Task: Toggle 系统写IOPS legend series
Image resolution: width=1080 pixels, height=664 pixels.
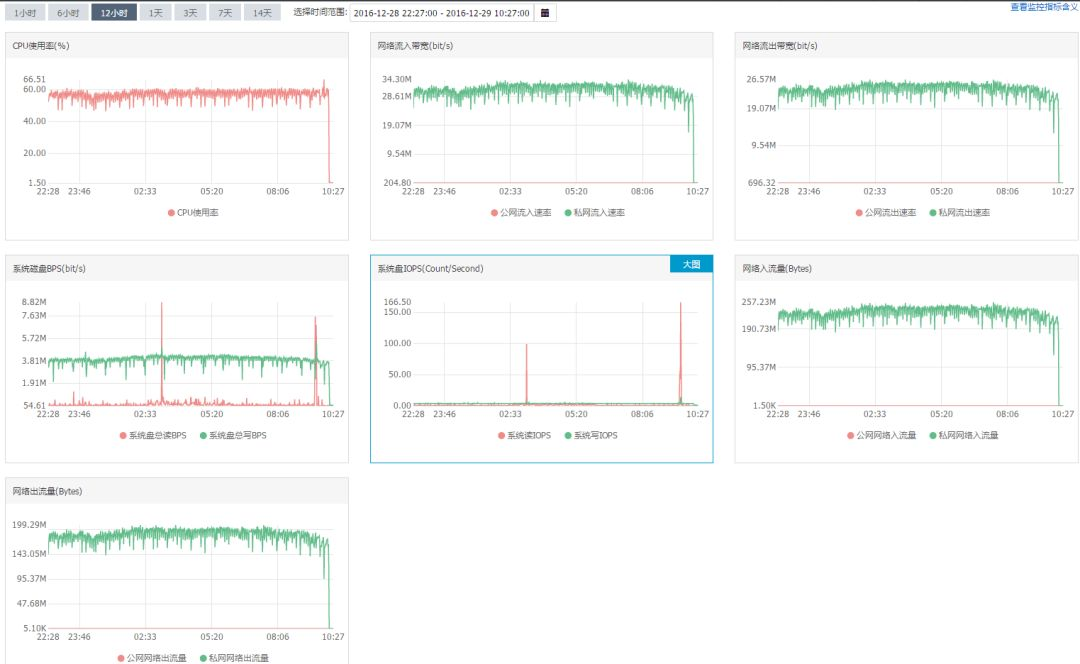Action: (x=591, y=435)
